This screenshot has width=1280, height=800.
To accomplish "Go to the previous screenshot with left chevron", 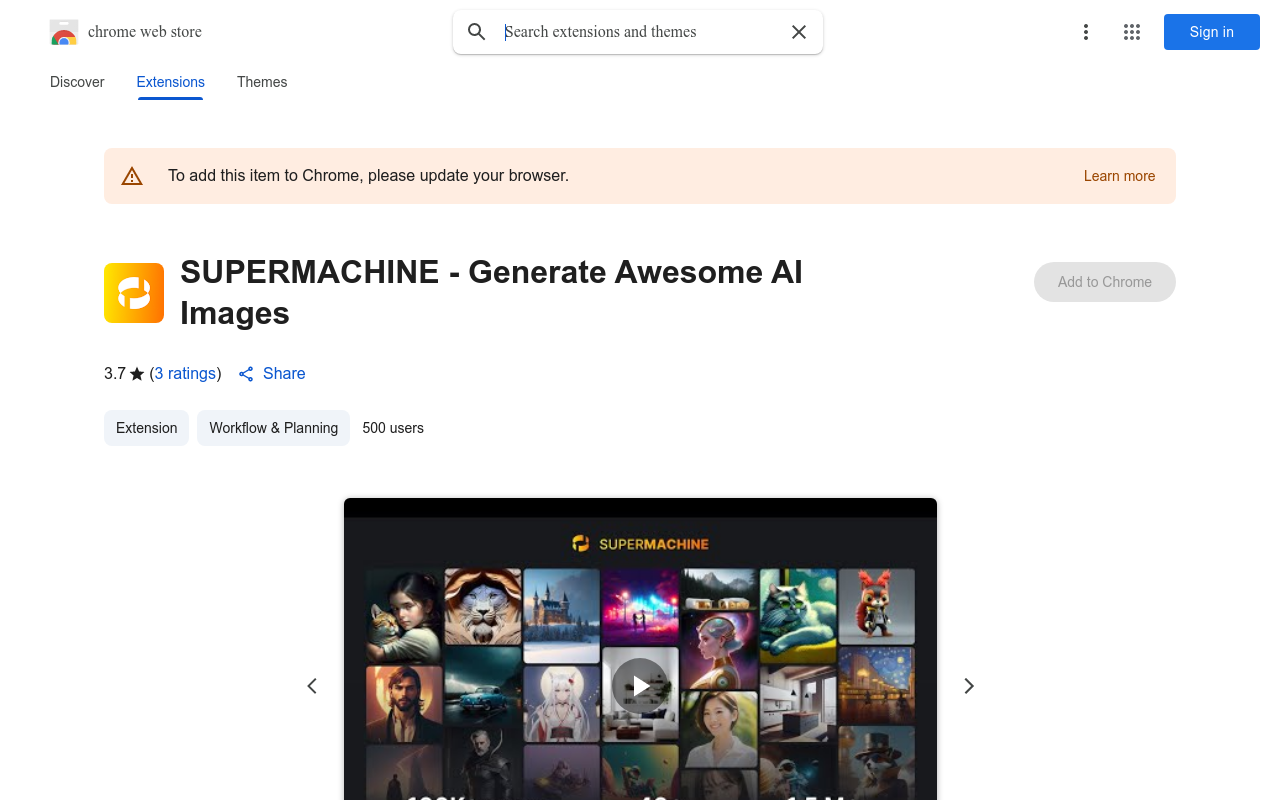I will 312,686.
